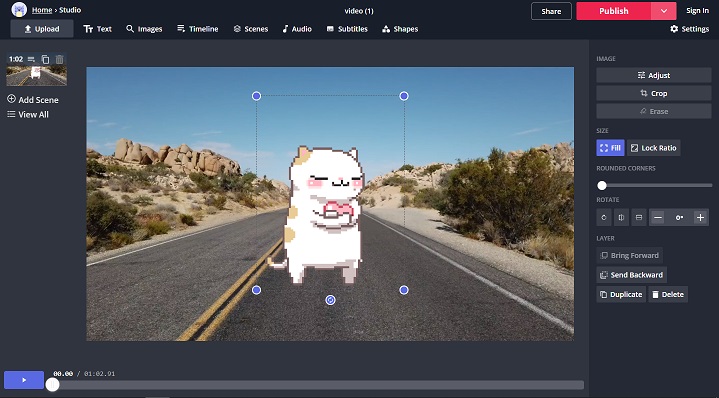Screen dimensions: 719x398
Task: Rotate the image using the rotate icon
Action: pyautogui.click(x=604, y=218)
